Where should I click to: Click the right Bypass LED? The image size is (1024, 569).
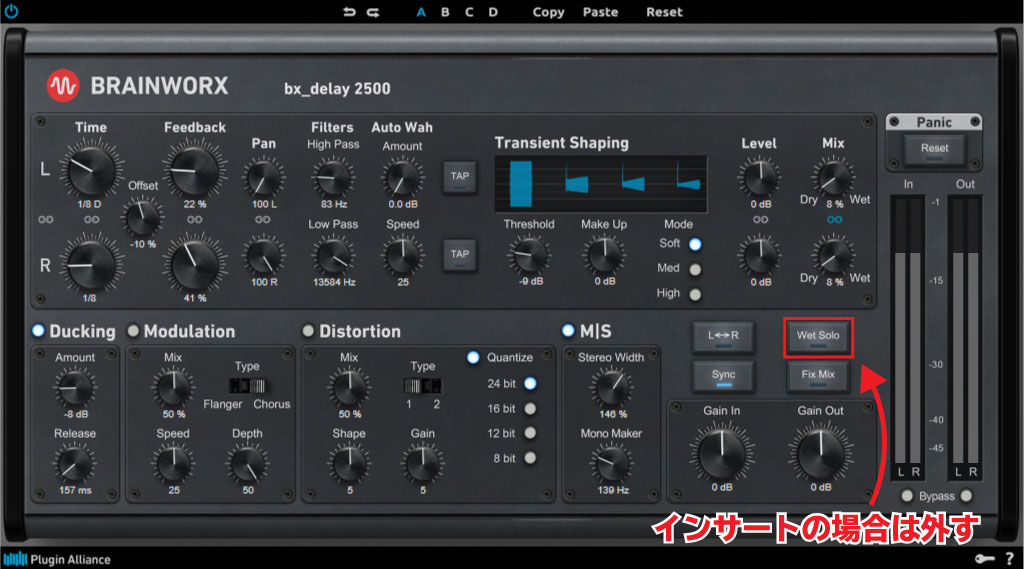coord(967,496)
